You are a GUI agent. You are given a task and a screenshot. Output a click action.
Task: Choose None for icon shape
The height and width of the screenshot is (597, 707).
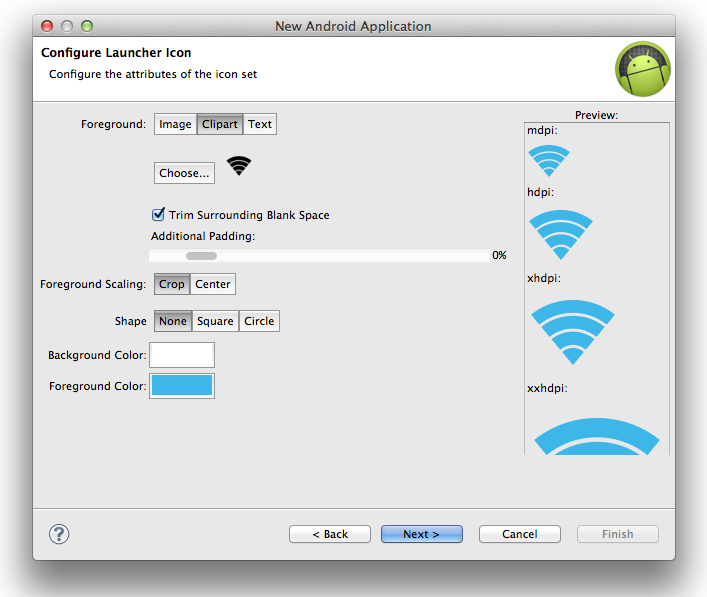point(173,321)
